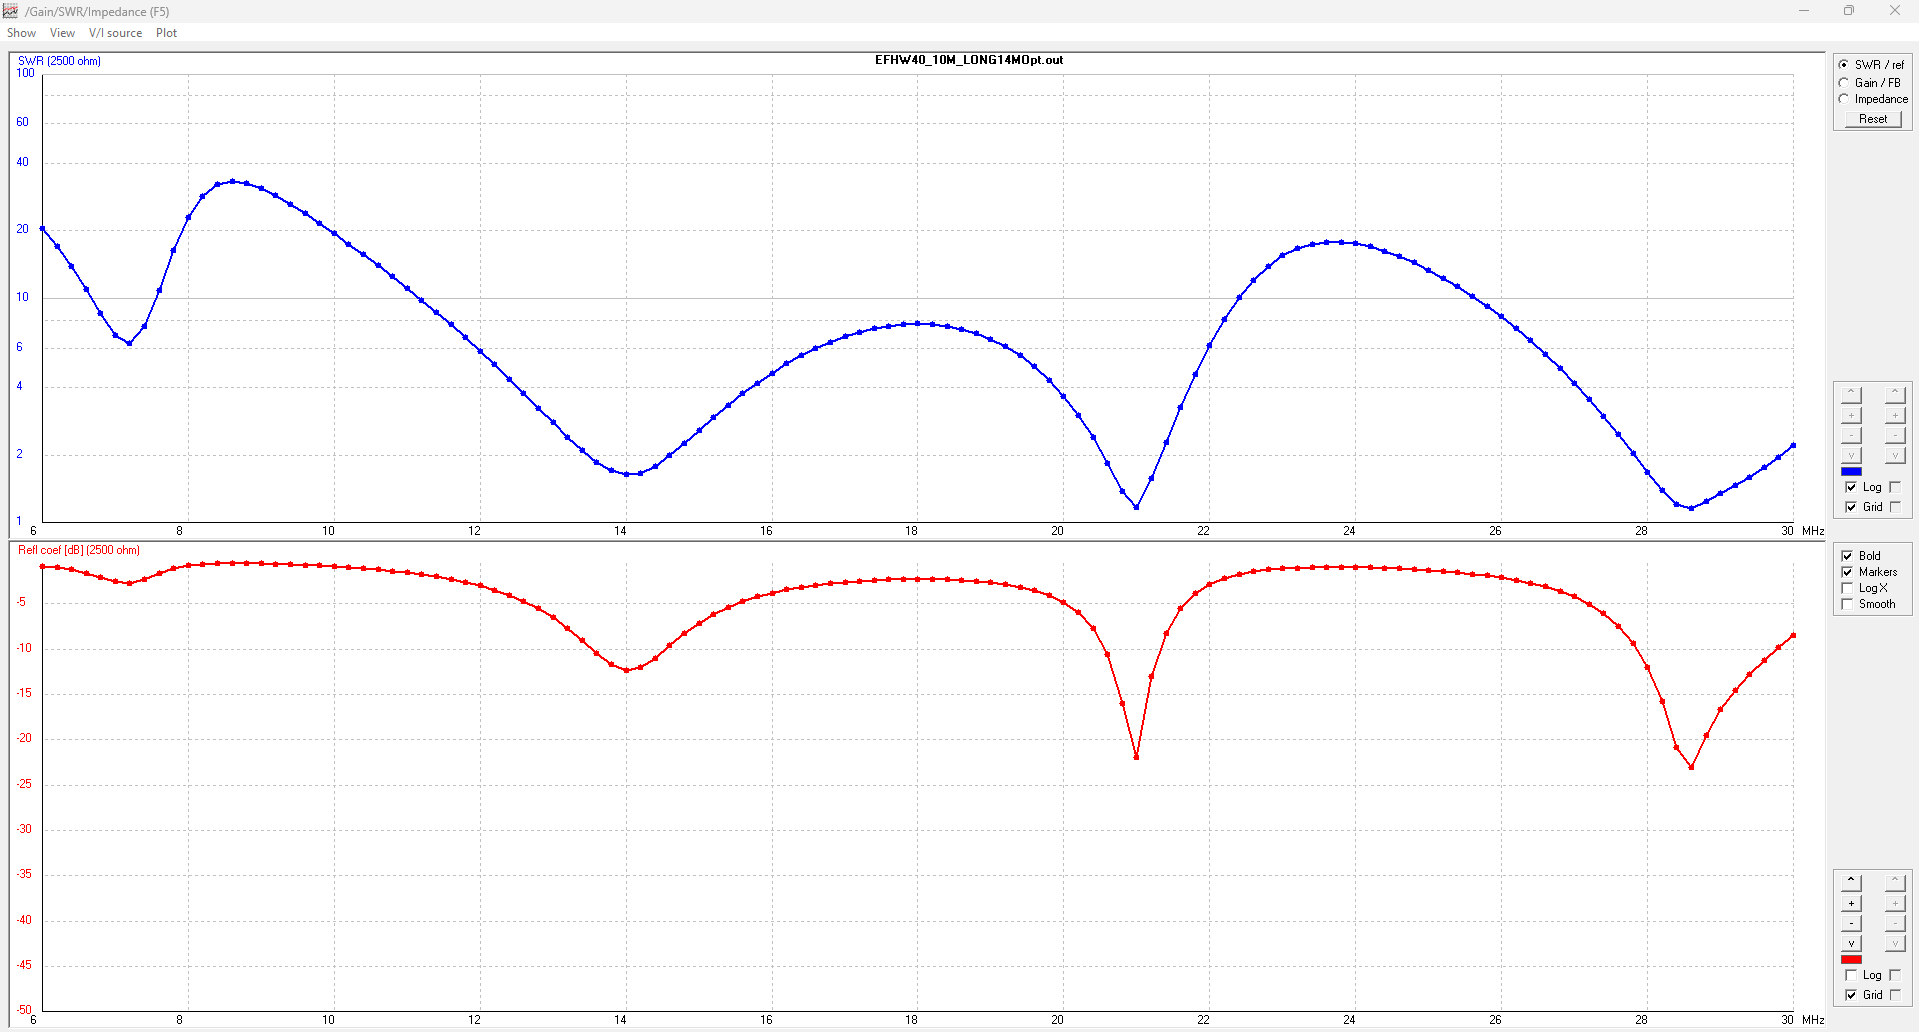Click the SWR dip marker near 21 MHz
1919x1032 pixels.
click(1136, 507)
